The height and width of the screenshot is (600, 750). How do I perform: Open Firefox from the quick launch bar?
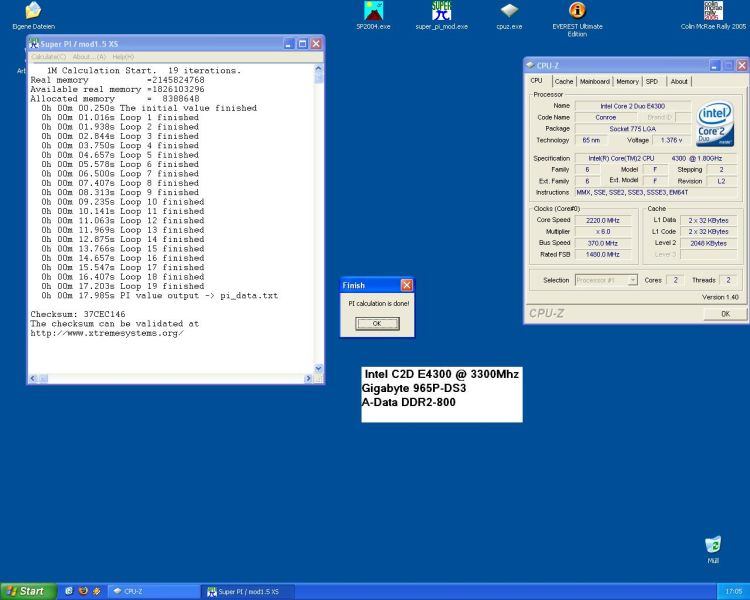83,591
